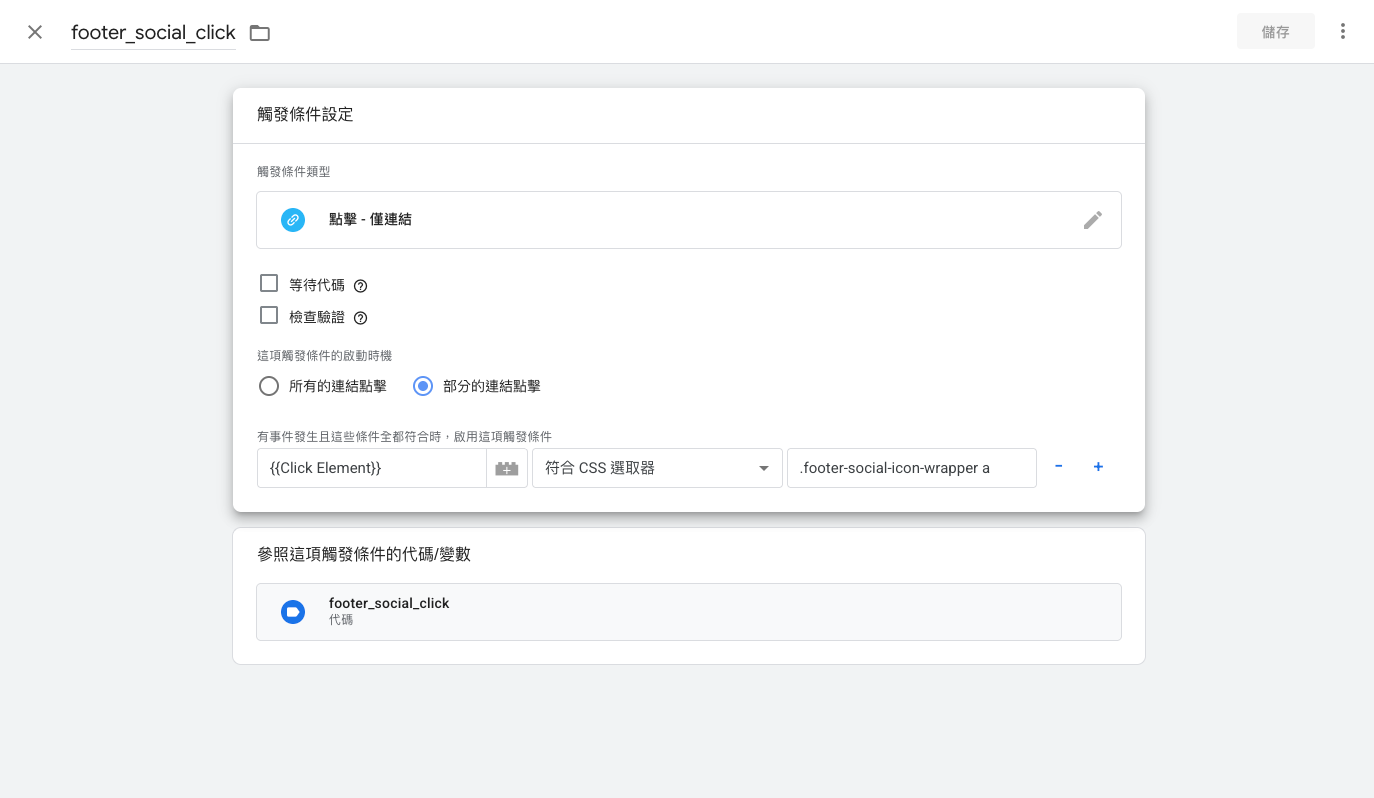This screenshot has width=1374, height=798.
Task: Open the variable picker brick icon
Action: (x=507, y=468)
